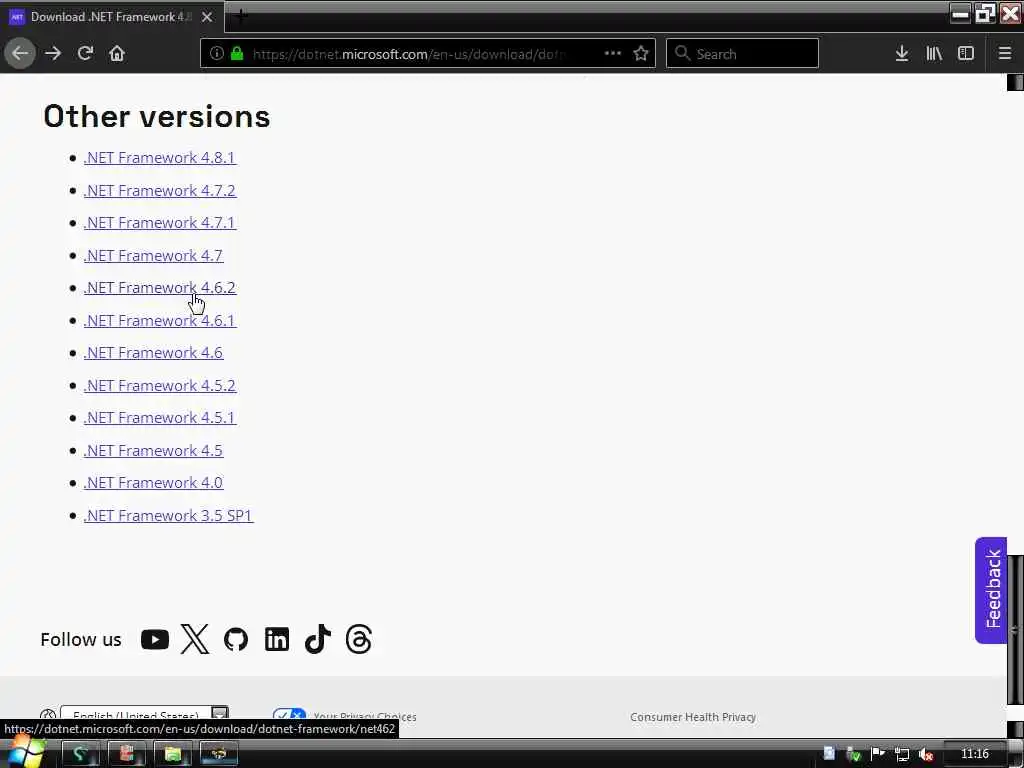Screen dimensions: 1024x768
Task: Open .NET Framework 4.6.2 link
Action: pos(159,287)
